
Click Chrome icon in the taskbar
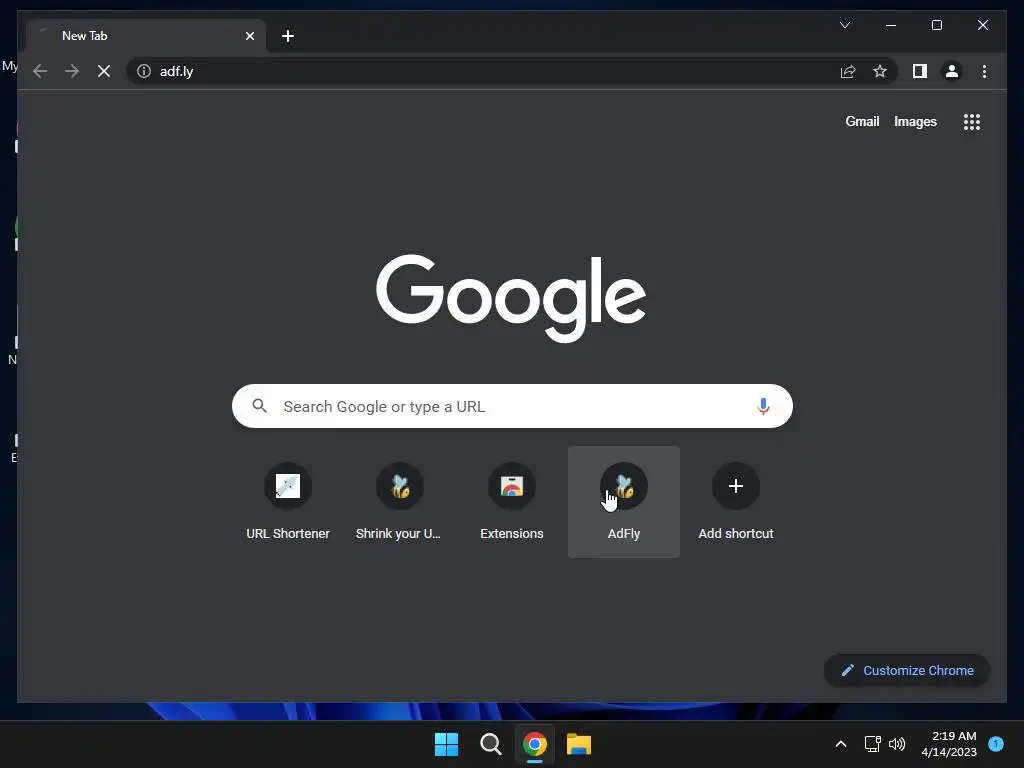point(535,744)
